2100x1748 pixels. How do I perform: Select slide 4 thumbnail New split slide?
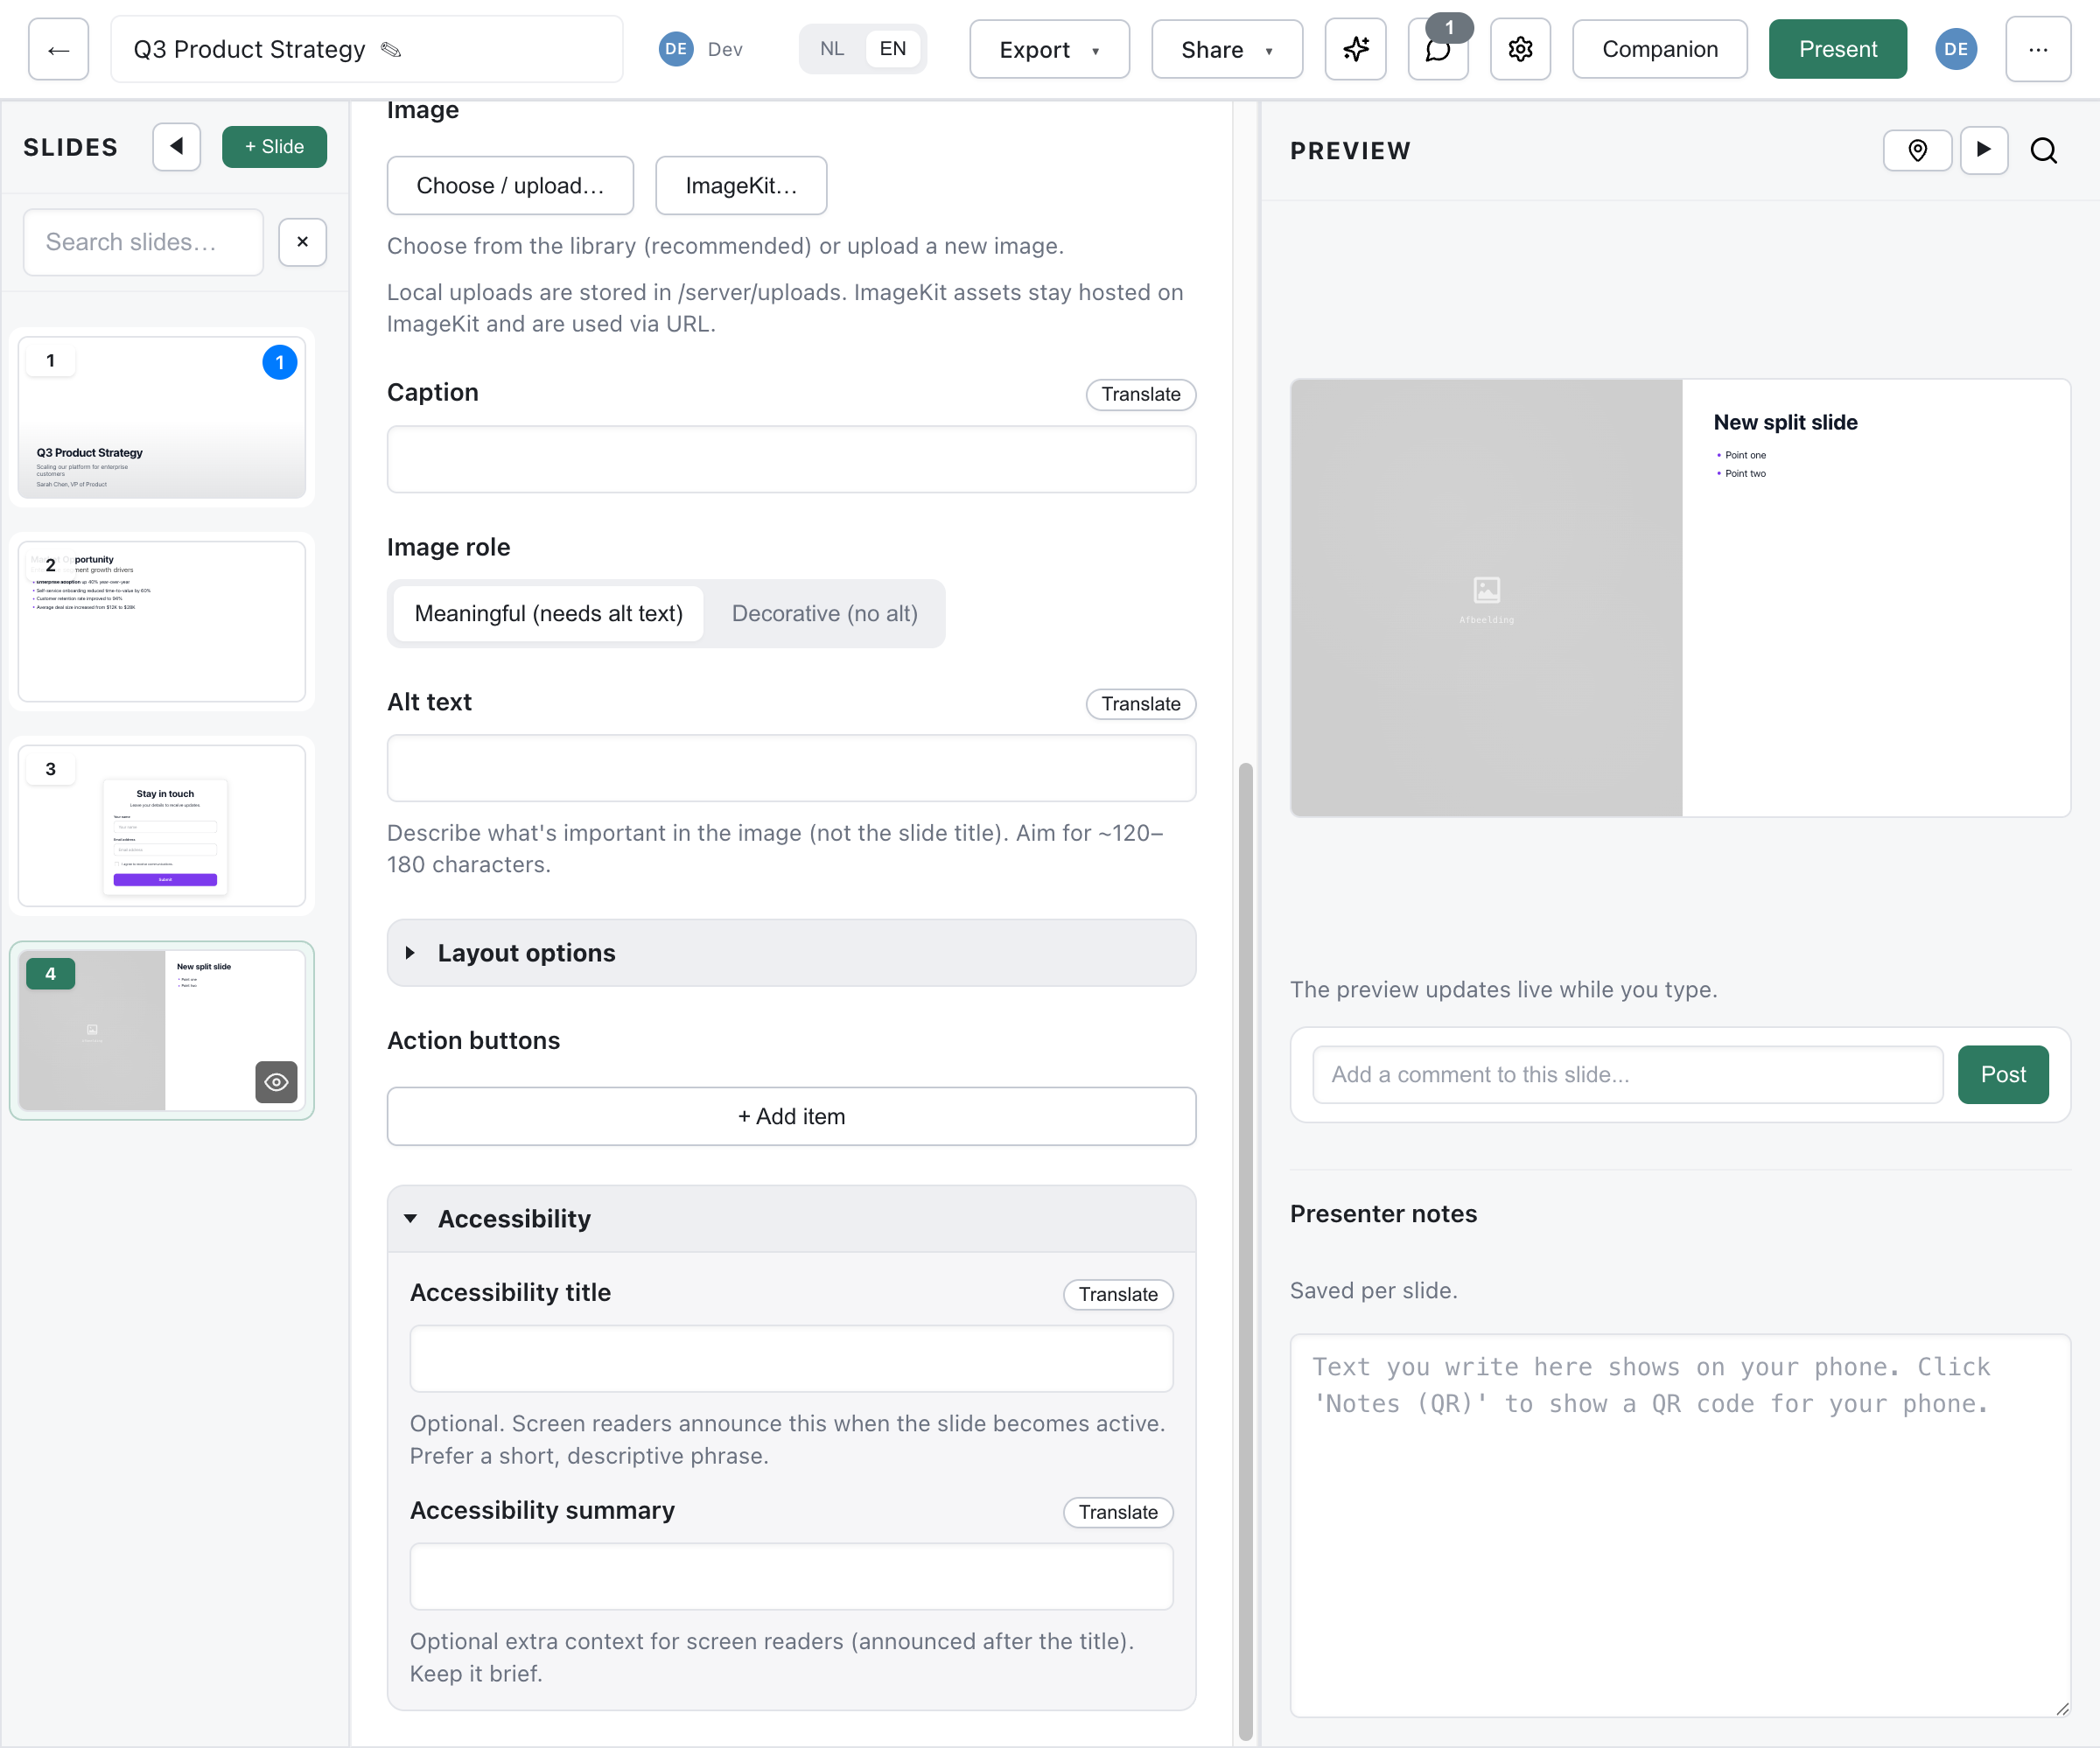[162, 1030]
